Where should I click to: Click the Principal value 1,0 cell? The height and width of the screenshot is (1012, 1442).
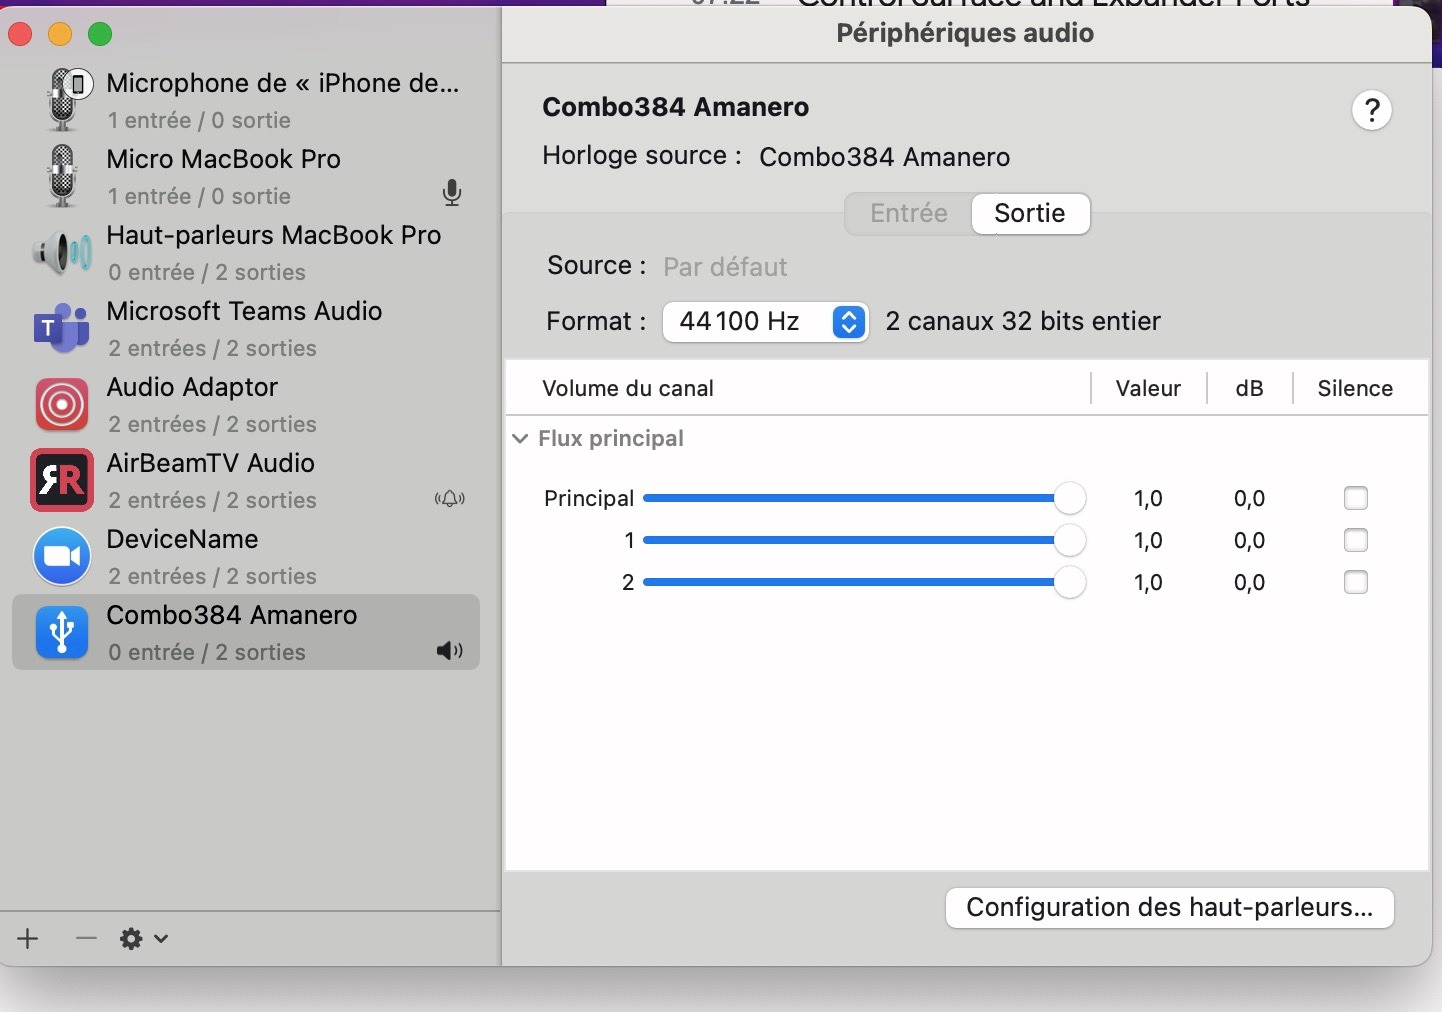point(1148,498)
